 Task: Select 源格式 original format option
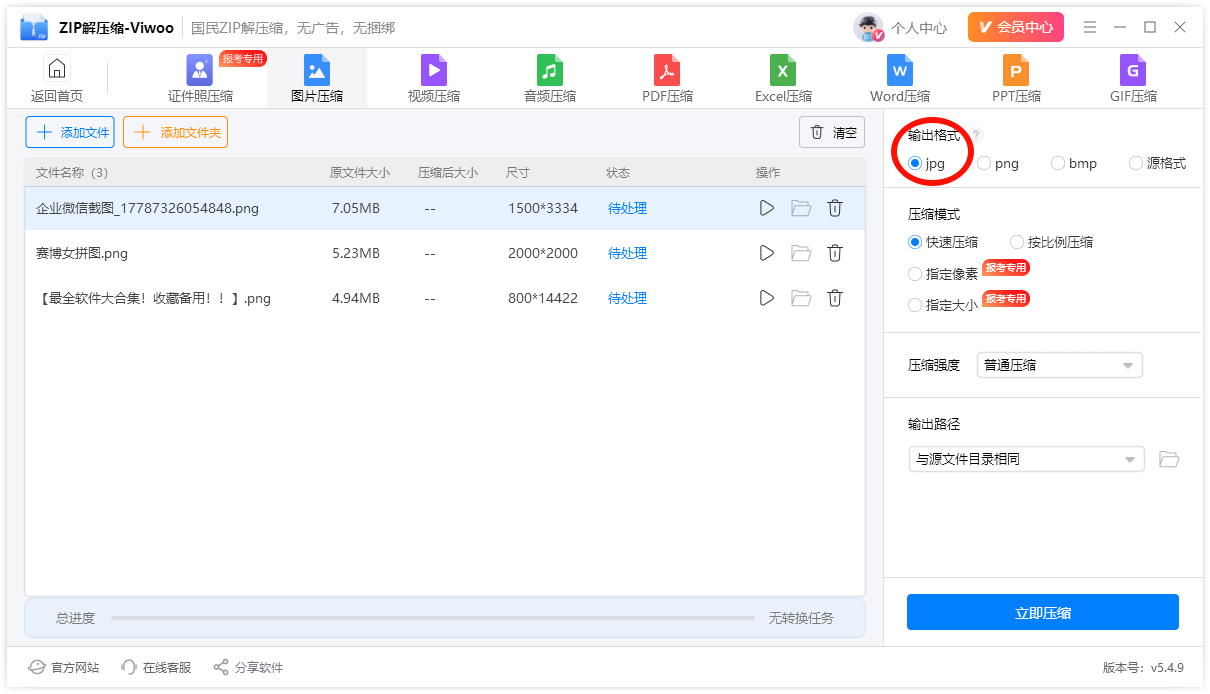[1157, 163]
